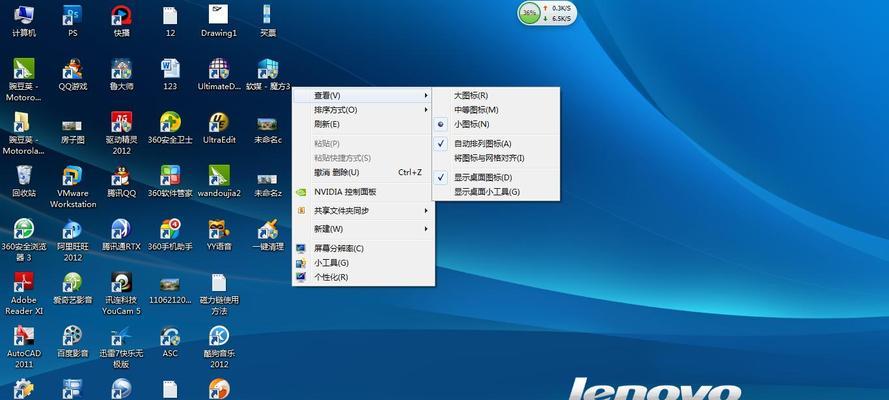889x400 pixels.
Task: Expand the 共享文件夹同步 submenu
Action: (363, 211)
